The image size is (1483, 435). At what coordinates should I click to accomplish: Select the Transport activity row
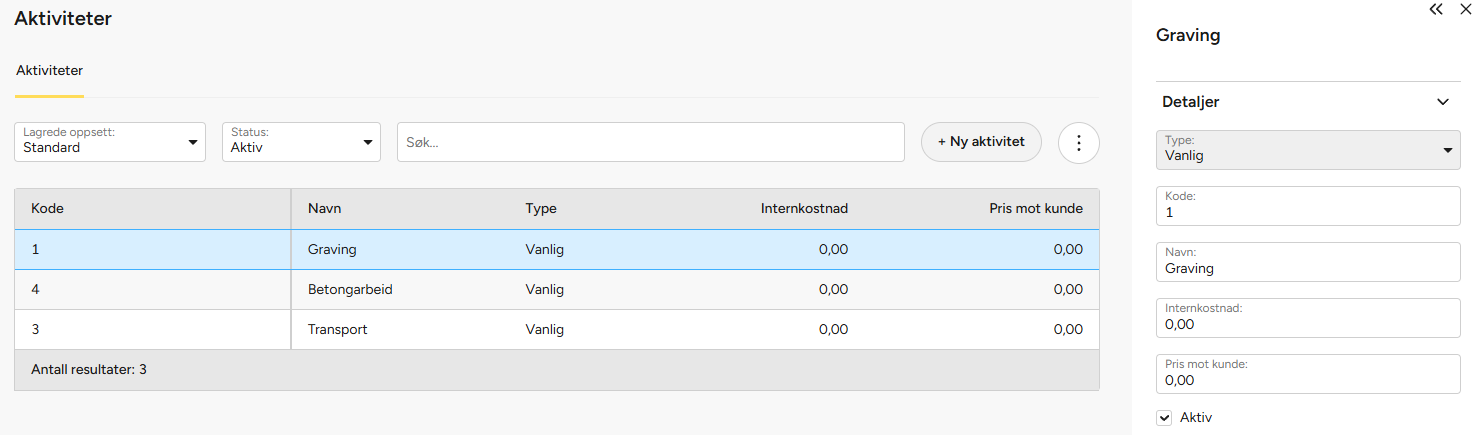click(x=556, y=329)
